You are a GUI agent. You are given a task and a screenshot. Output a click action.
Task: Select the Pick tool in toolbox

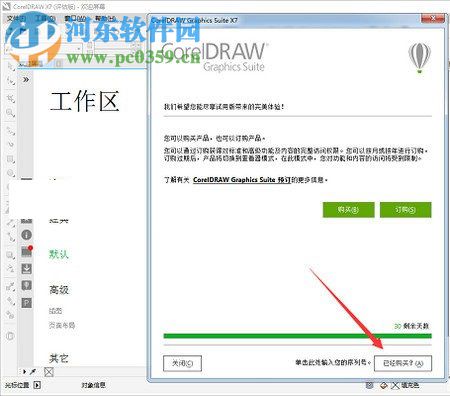[11, 66]
